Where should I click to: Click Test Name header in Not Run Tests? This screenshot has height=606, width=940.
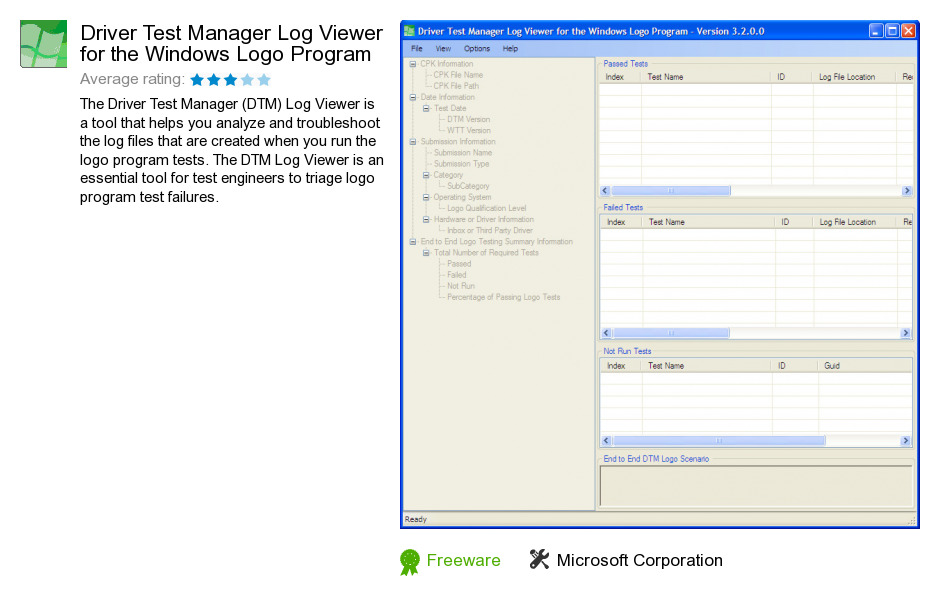point(707,366)
